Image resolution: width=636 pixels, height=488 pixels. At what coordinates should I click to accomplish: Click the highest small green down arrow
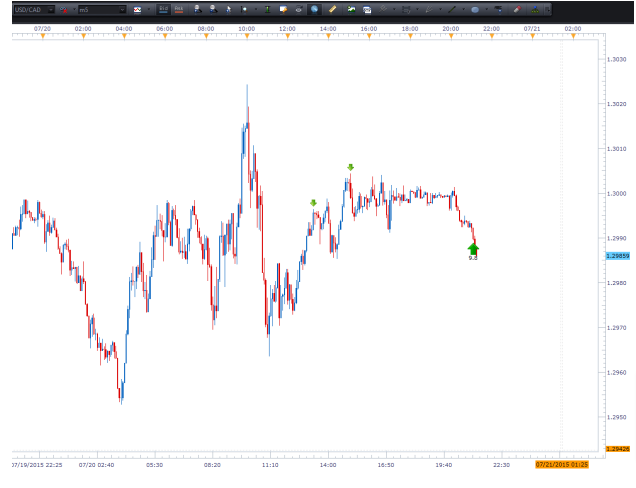point(351,167)
